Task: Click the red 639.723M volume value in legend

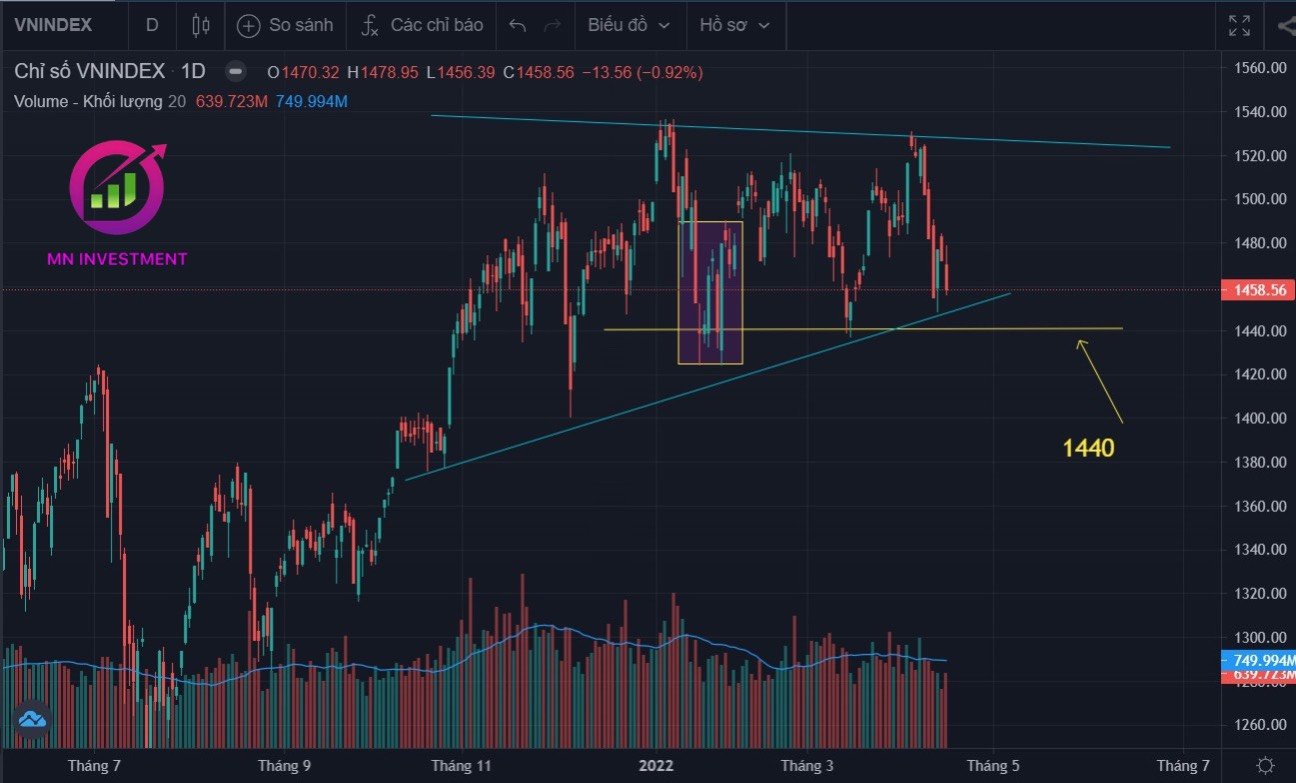Action: (230, 101)
